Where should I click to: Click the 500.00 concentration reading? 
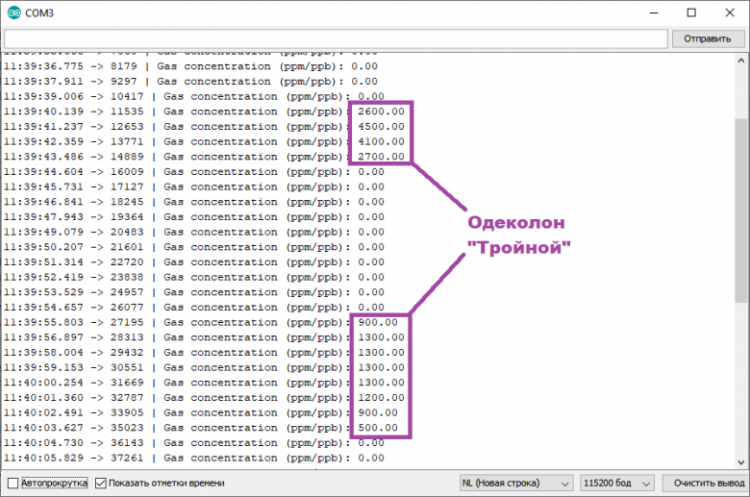378,428
